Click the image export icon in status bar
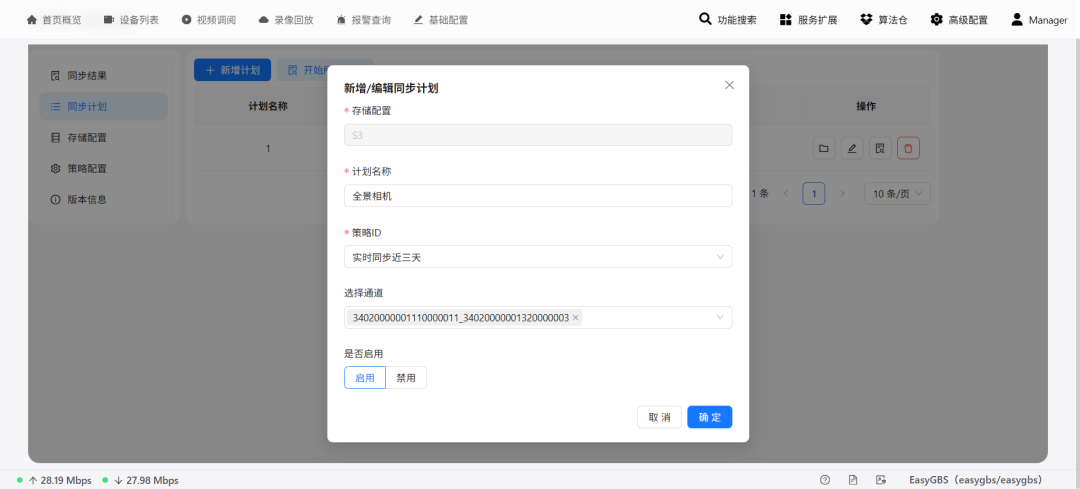The width and height of the screenshot is (1080, 489). [x=880, y=480]
